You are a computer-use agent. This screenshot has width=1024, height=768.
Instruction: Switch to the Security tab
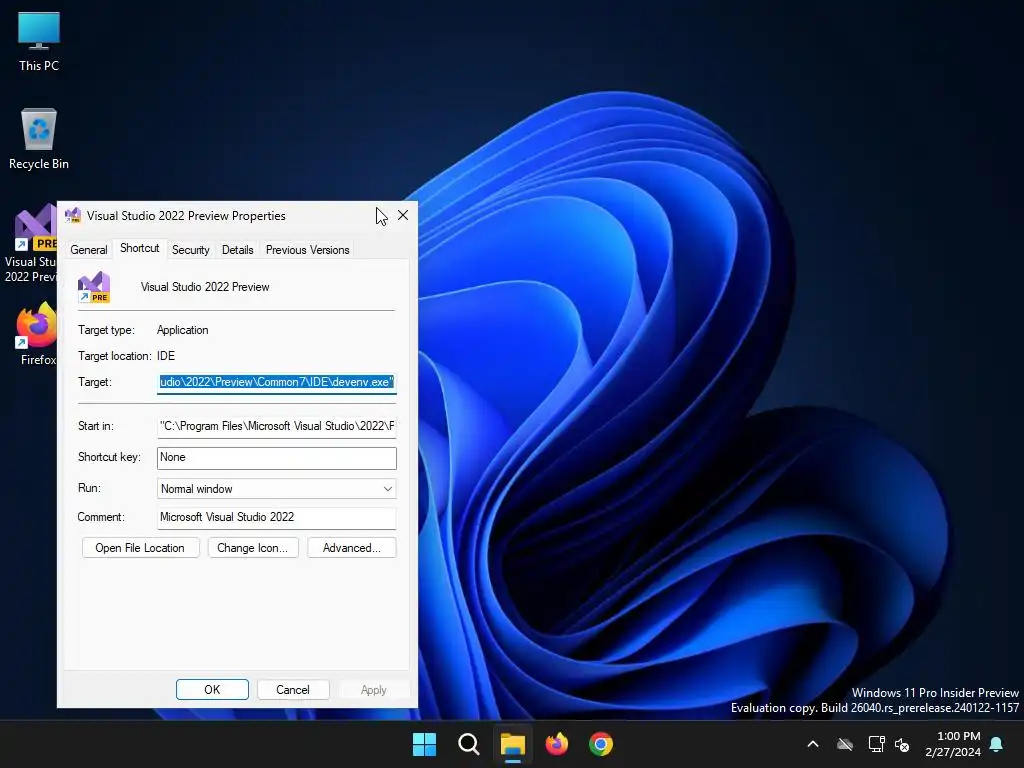click(191, 249)
